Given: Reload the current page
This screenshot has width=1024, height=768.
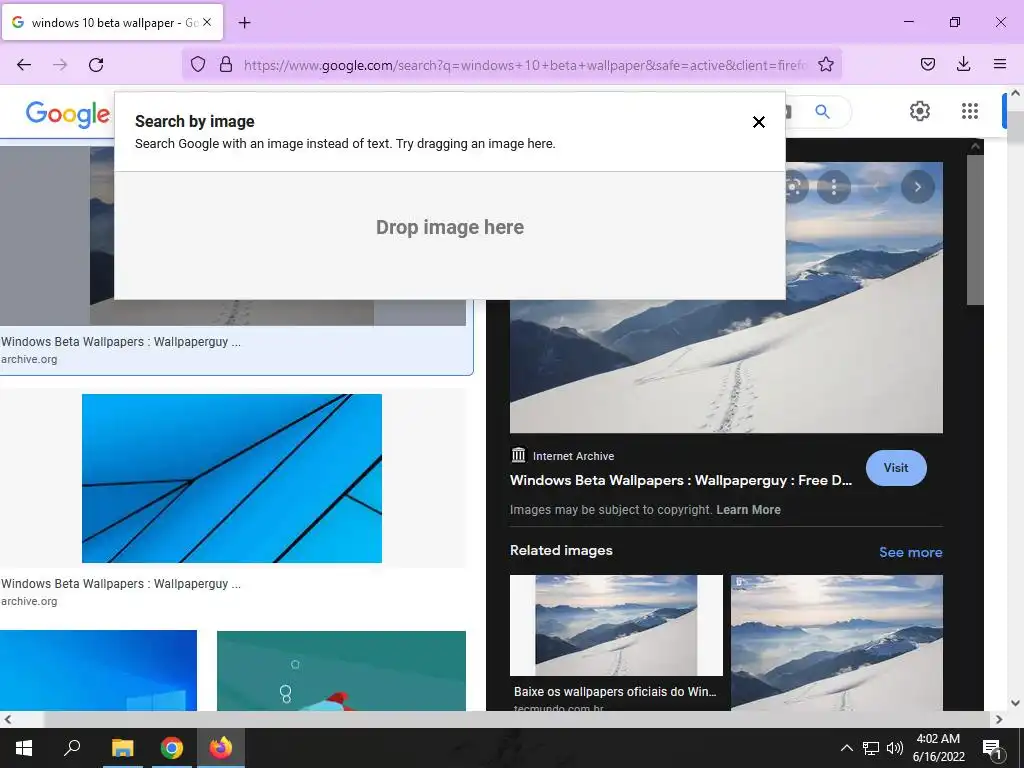Looking at the screenshot, I should pyautogui.click(x=96, y=65).
